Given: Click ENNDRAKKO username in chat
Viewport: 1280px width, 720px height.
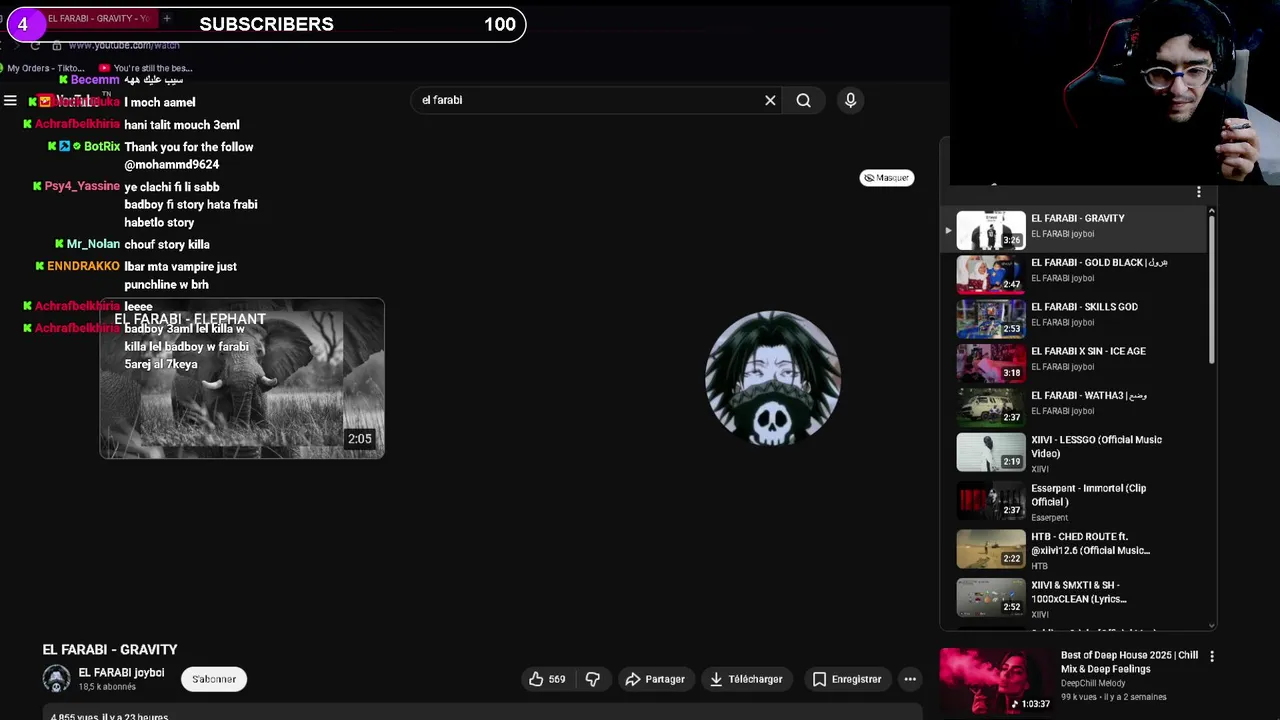Looking at the screenshot, I should tap(83, 266).
